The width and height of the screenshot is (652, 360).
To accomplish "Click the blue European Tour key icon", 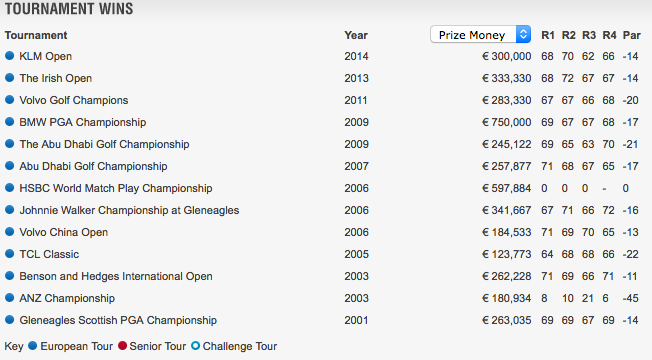I will pos(32,346).
